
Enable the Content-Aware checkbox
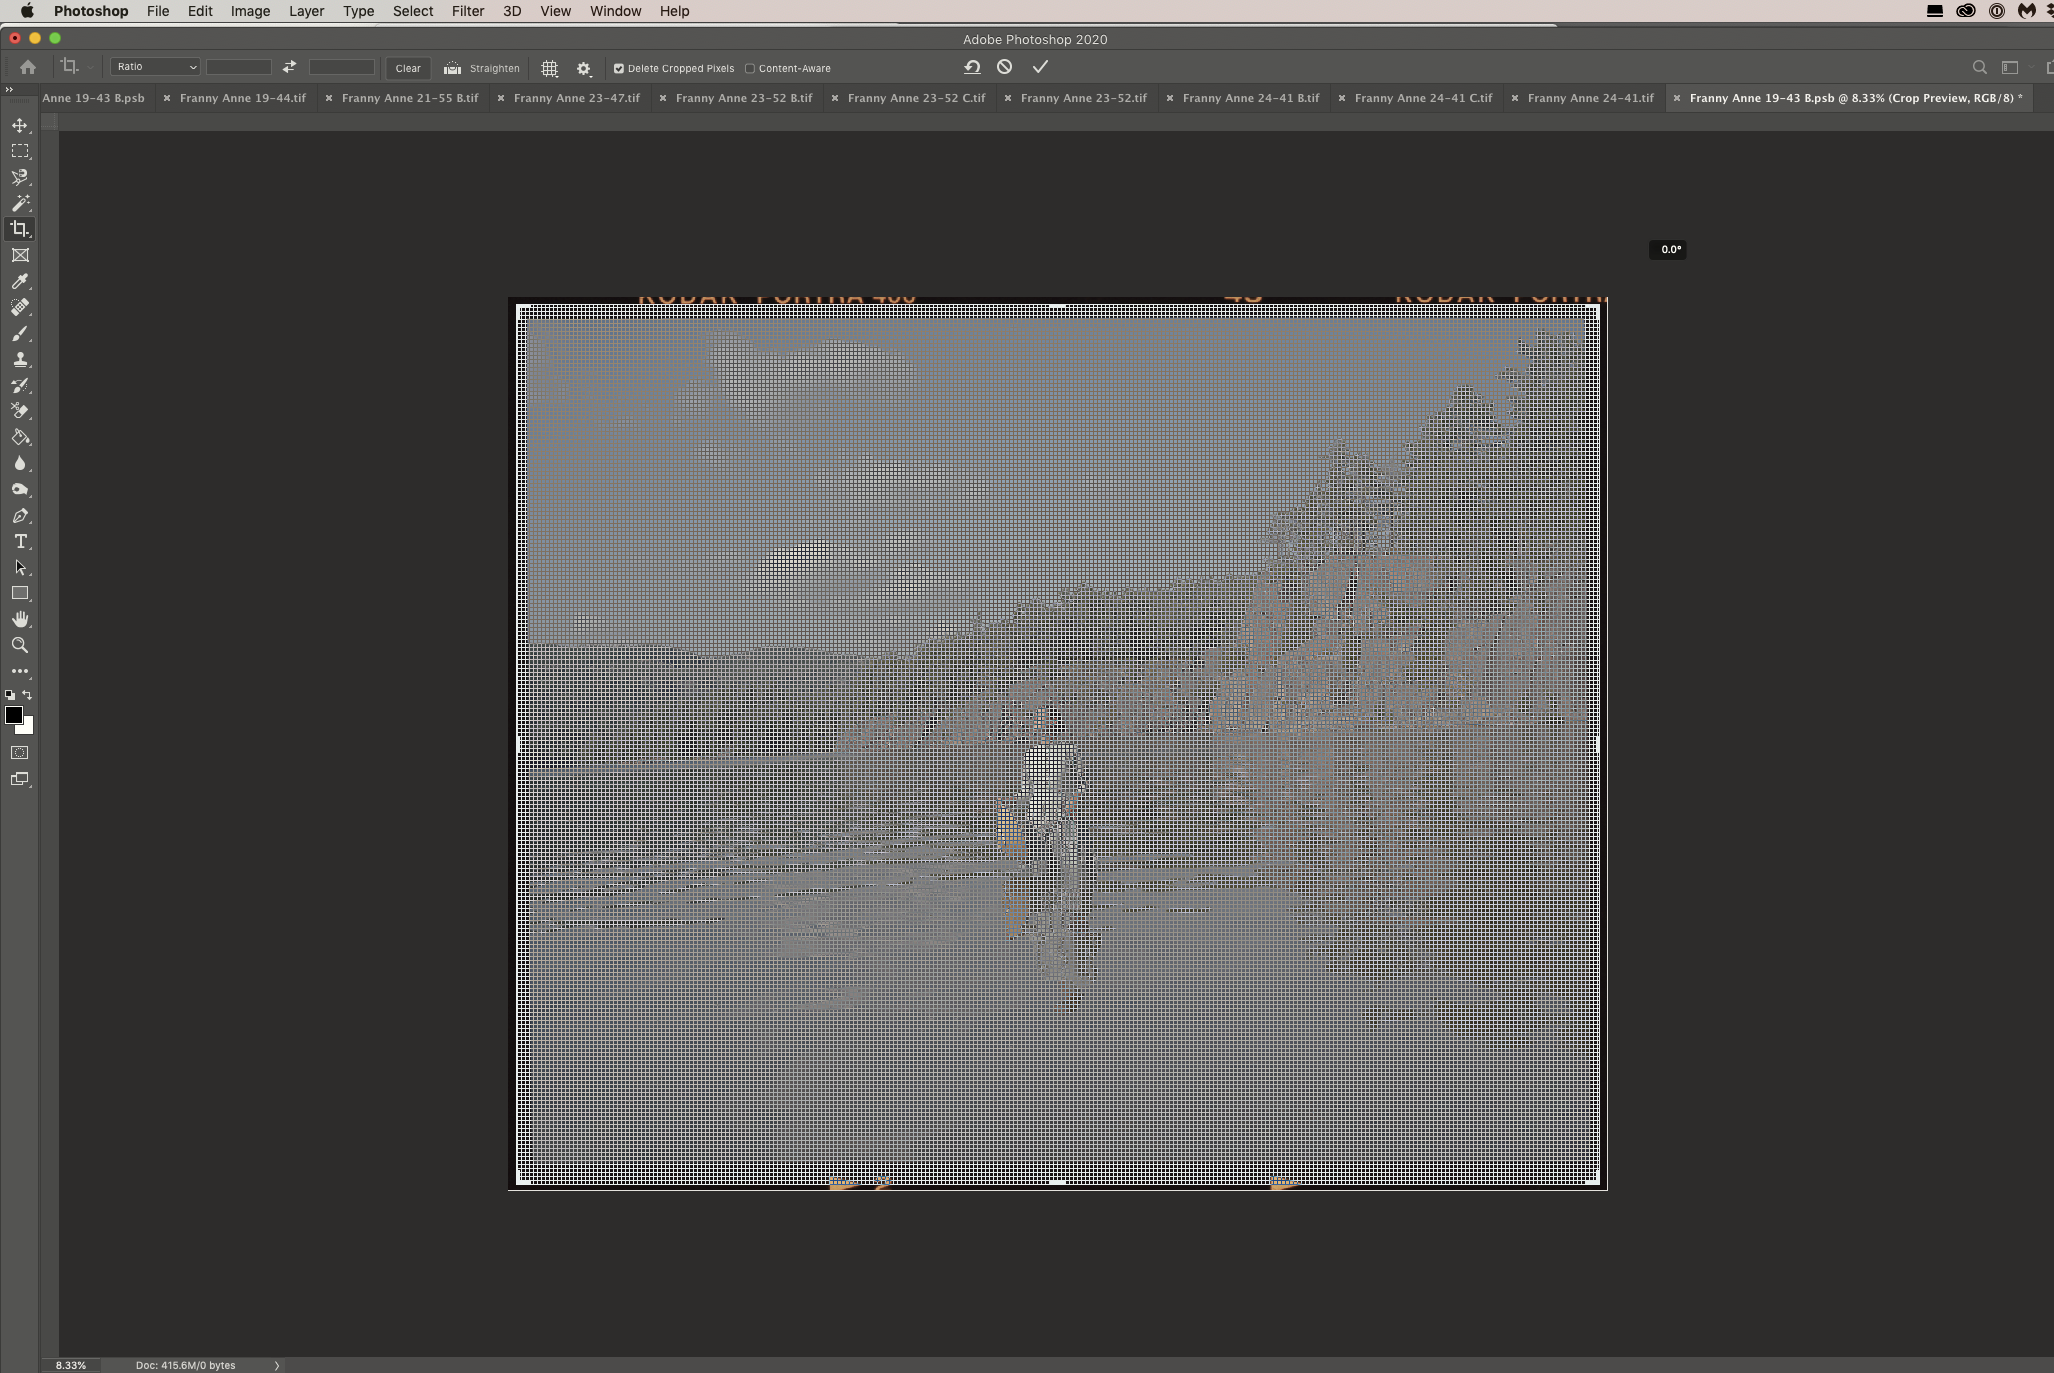point(750,69)
